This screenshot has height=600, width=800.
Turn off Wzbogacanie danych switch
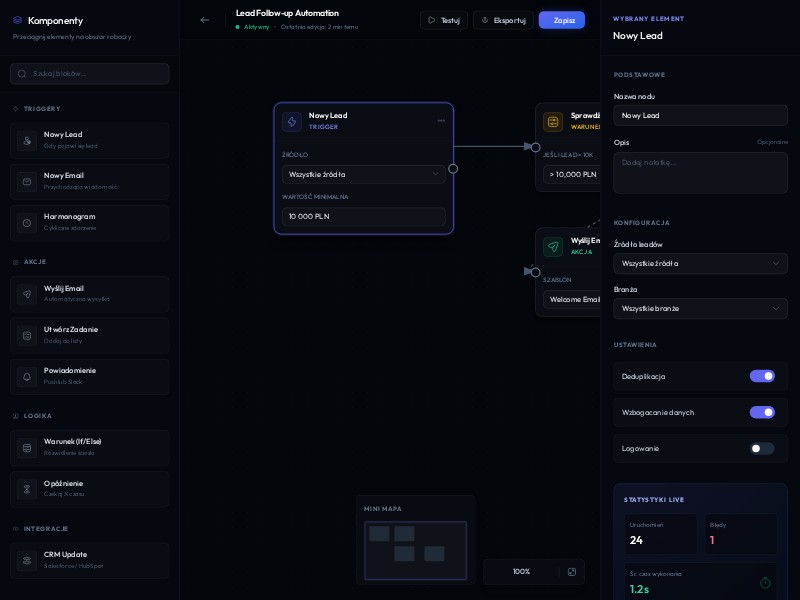tap(762, 412)
